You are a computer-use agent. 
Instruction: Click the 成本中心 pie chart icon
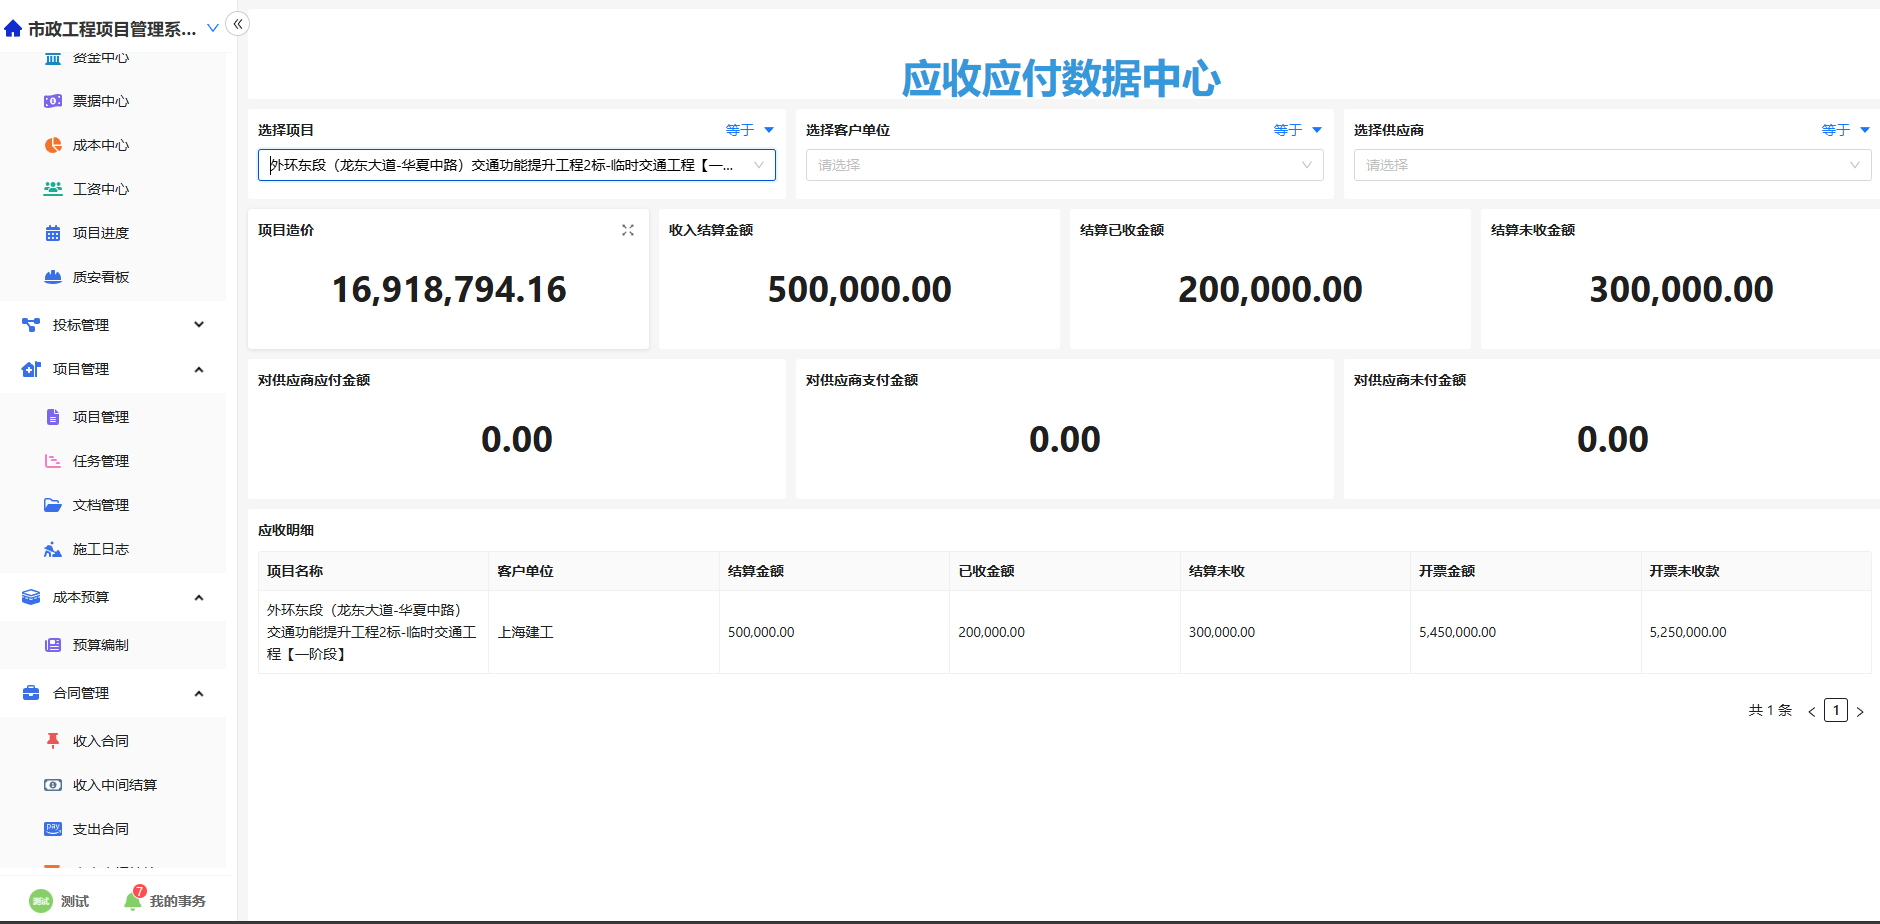(53, 145)
